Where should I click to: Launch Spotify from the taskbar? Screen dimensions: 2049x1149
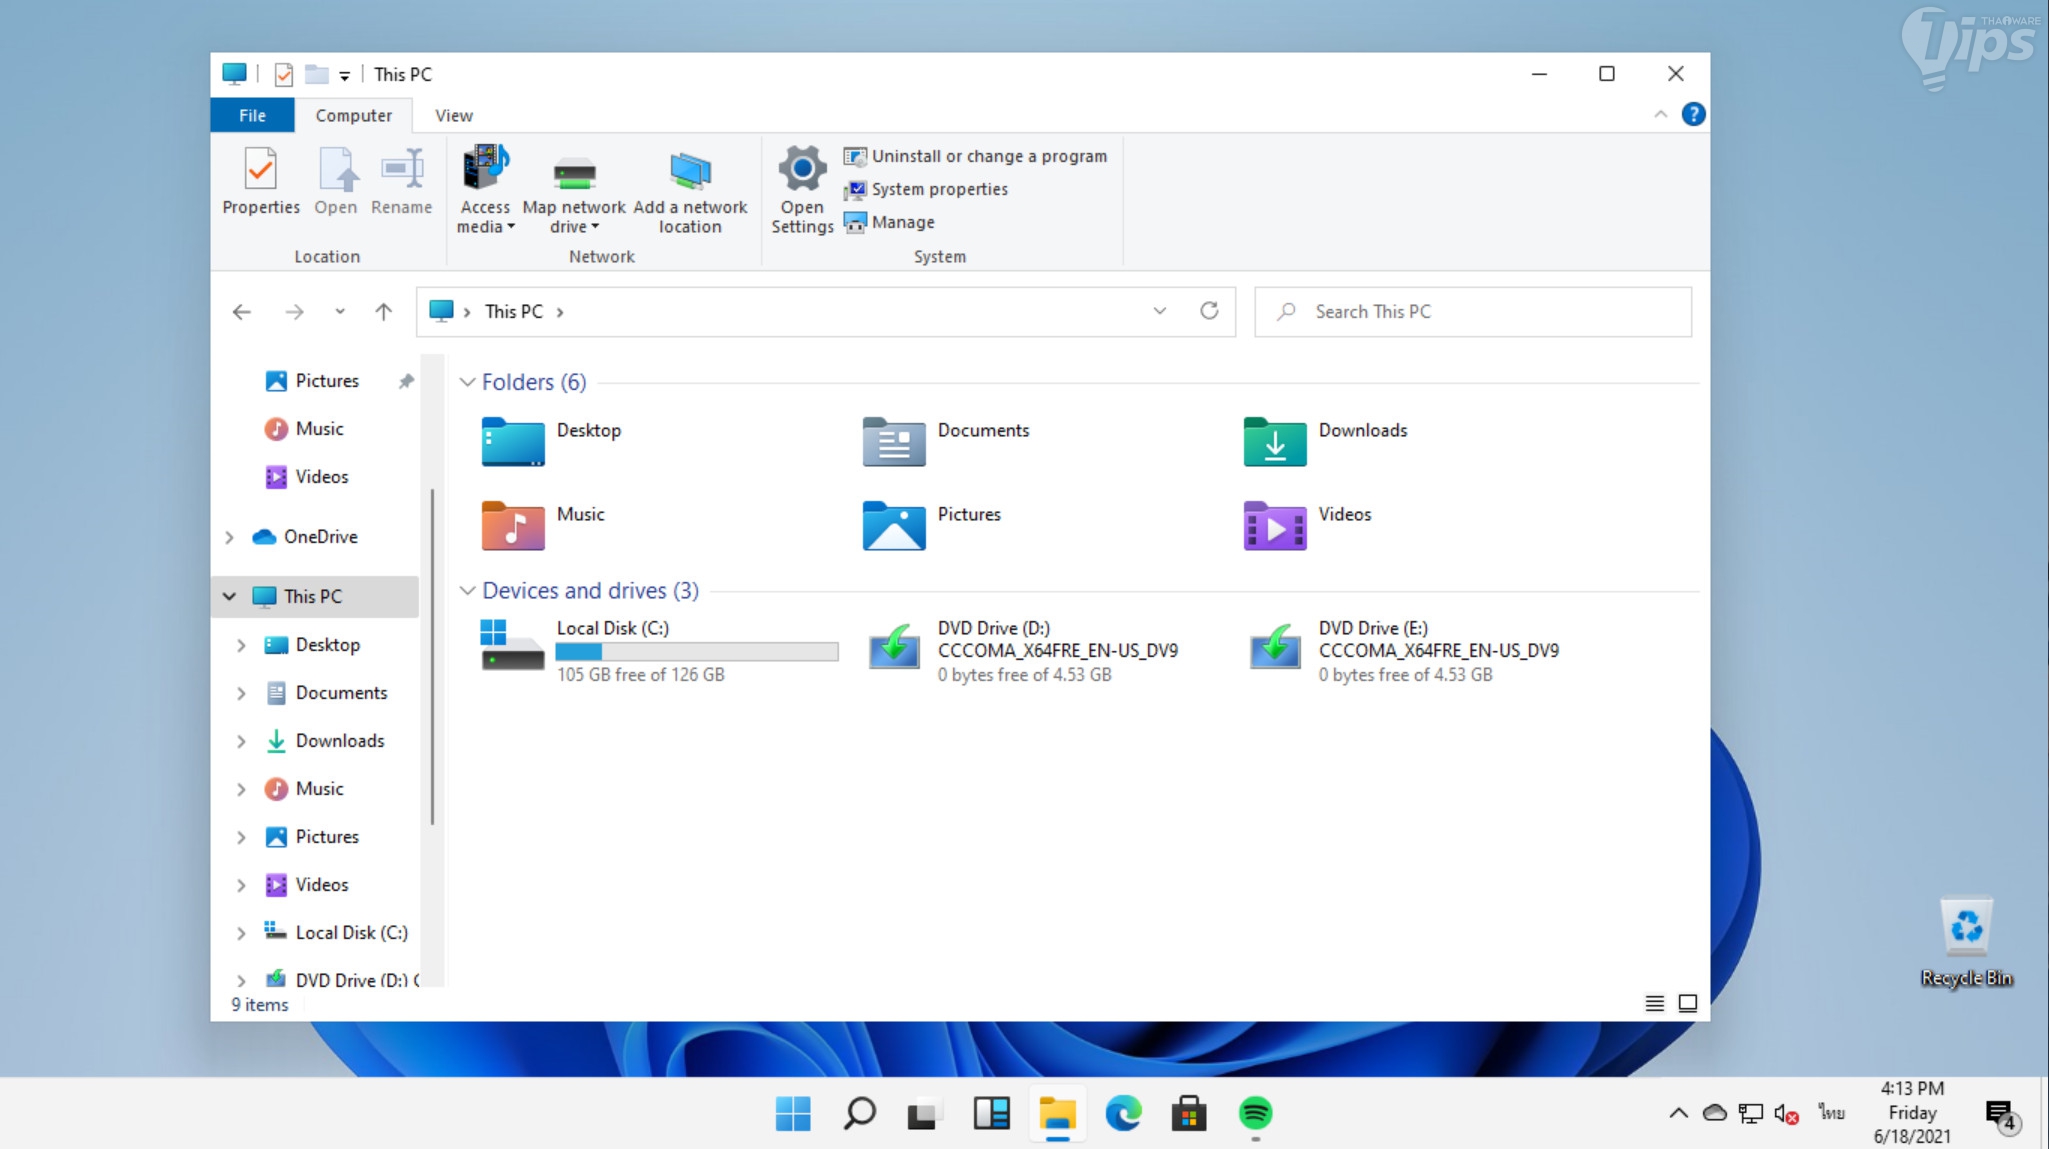click(1255, 1113)
